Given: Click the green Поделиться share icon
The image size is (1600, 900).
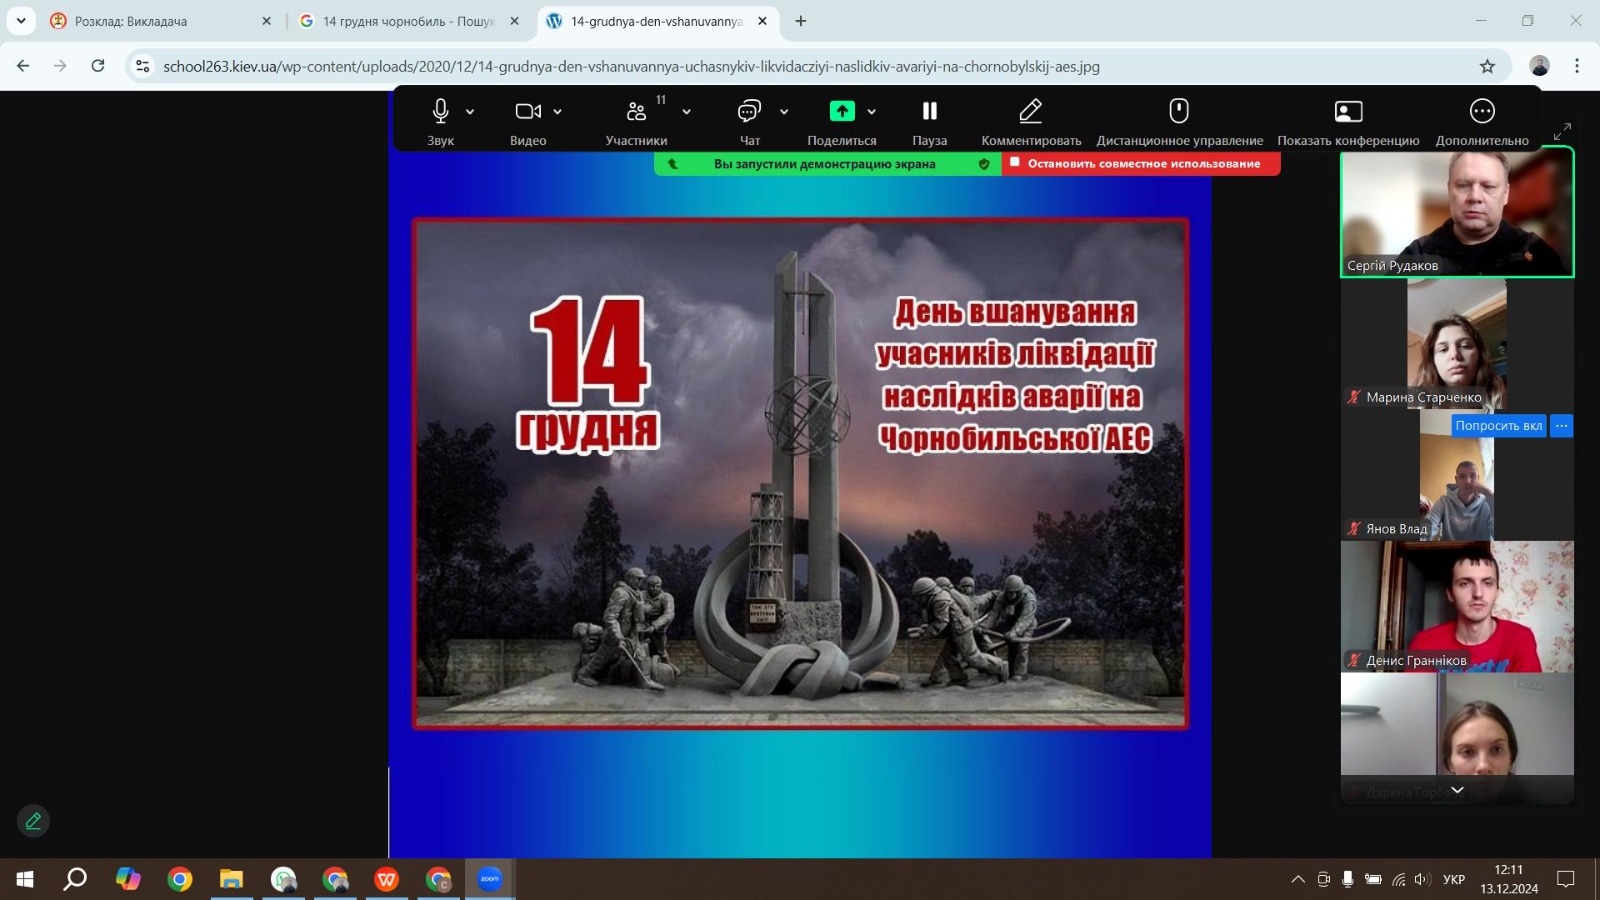Looking at the screenshot, I should (x=842, y=111).
